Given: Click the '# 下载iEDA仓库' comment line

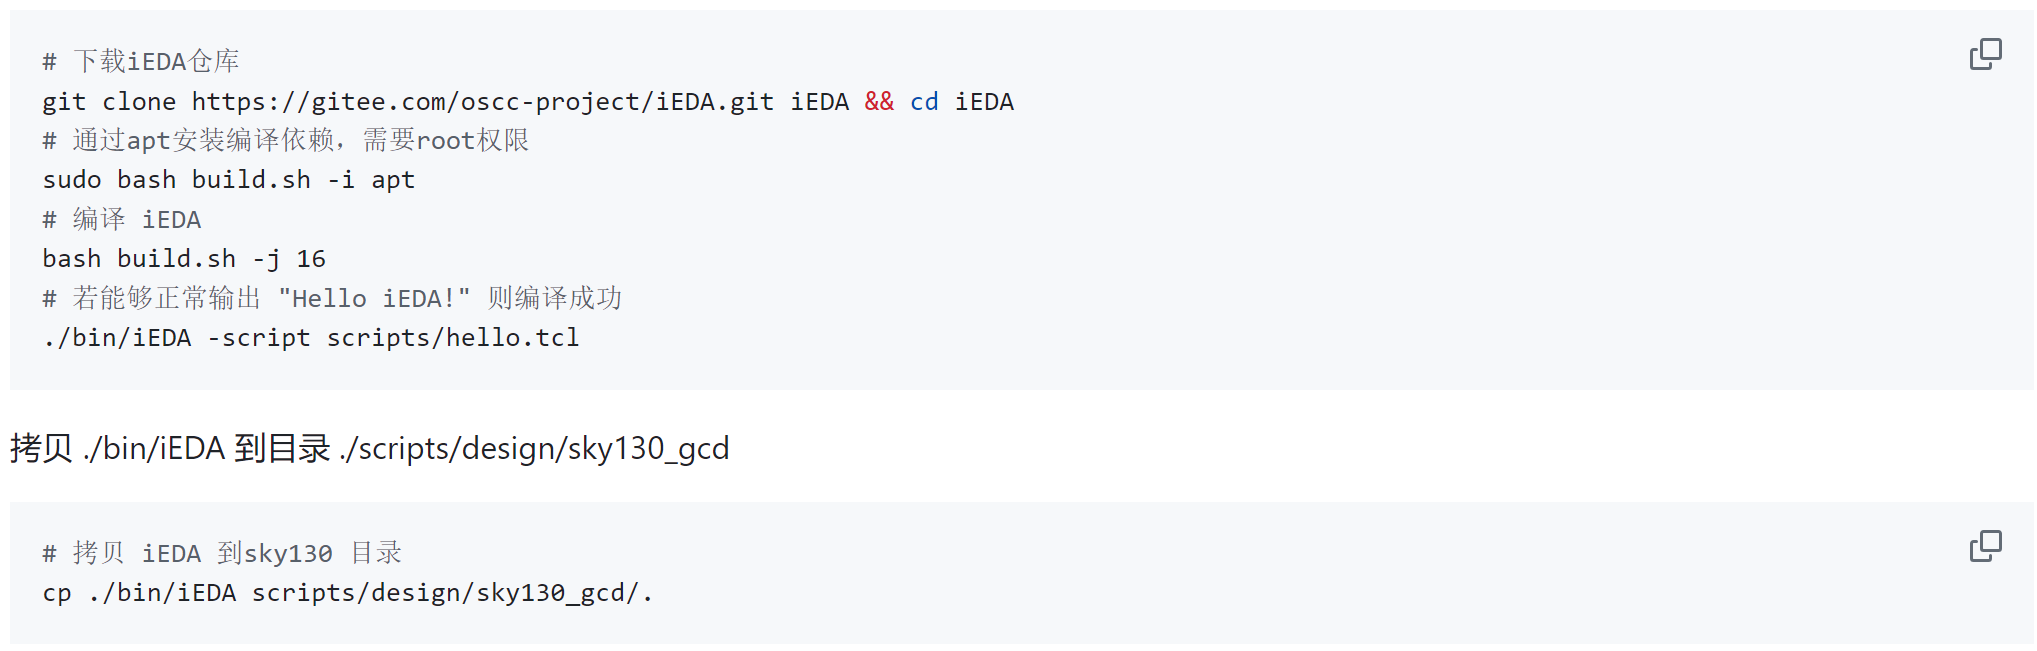Looking at the screenshot, I should [141, 62].
